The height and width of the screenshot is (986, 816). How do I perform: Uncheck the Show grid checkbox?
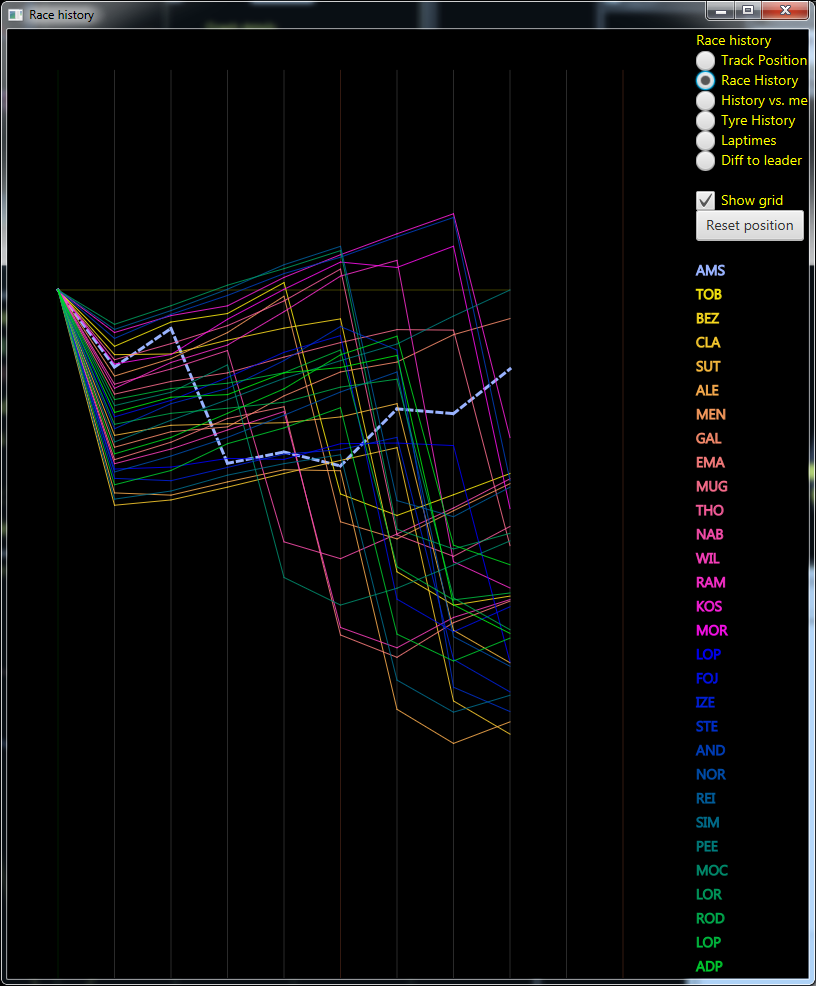[x=705, y=200]
